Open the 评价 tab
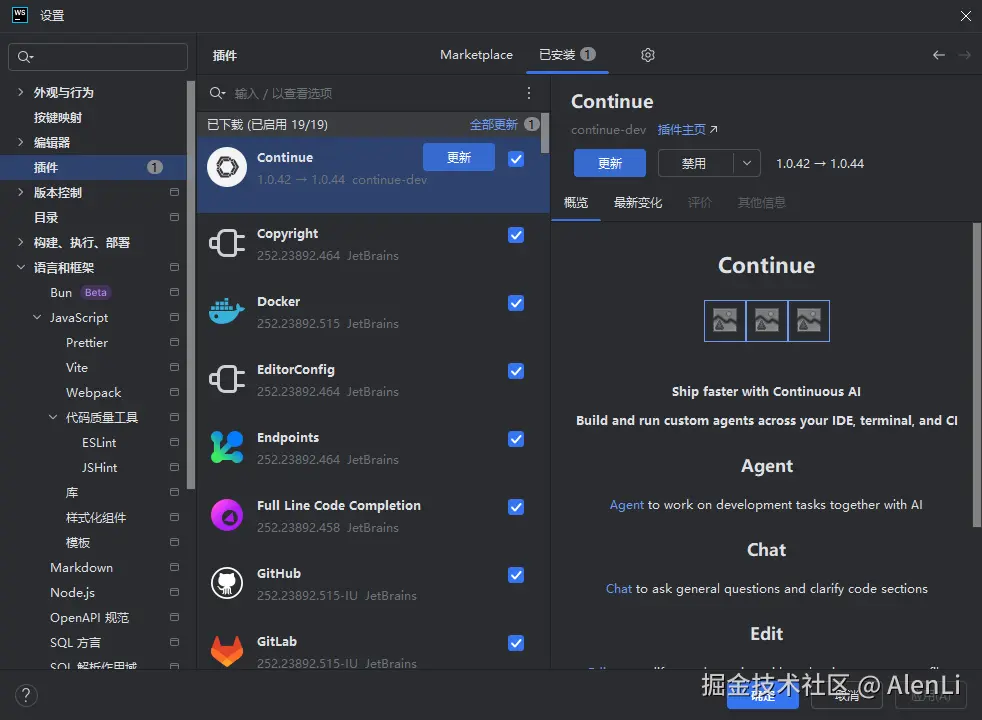Image resolution: width=982 pixels, height=720 pixels. click(x=700, y=202)
